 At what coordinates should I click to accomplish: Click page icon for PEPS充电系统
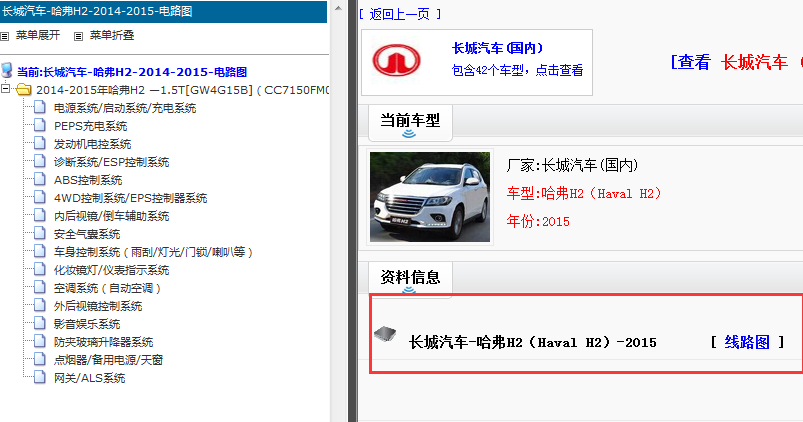click(39, 125)
